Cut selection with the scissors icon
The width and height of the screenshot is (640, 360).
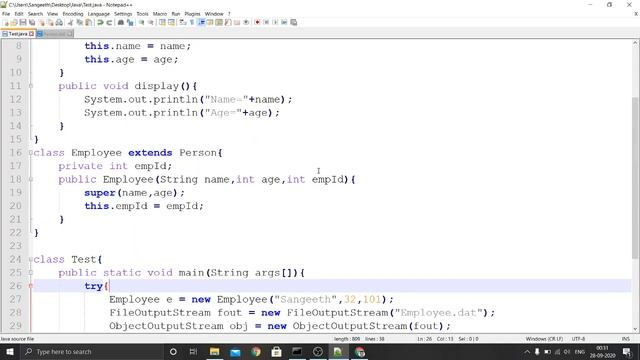[70, 22]
